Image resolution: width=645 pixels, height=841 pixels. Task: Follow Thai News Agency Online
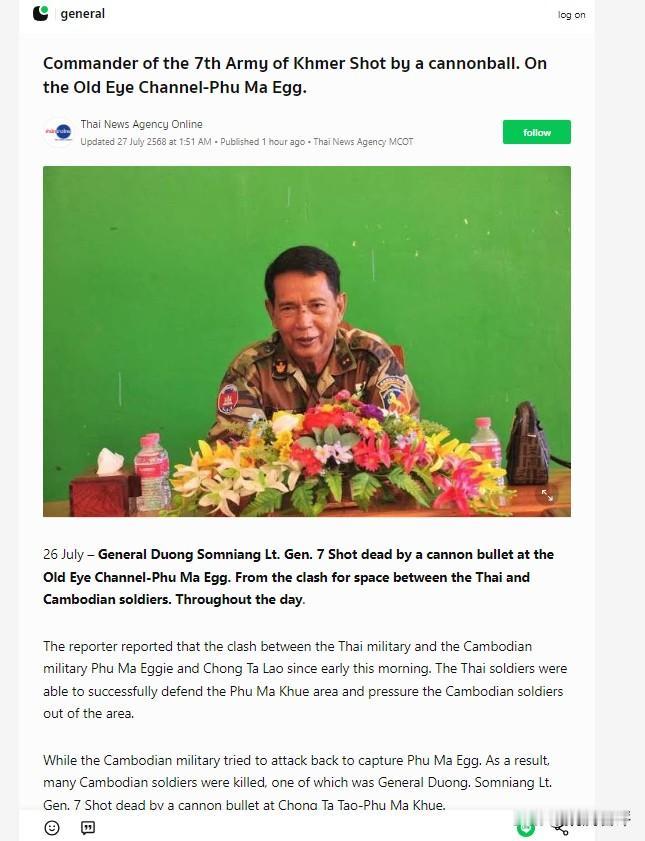(x=537, y=132)
